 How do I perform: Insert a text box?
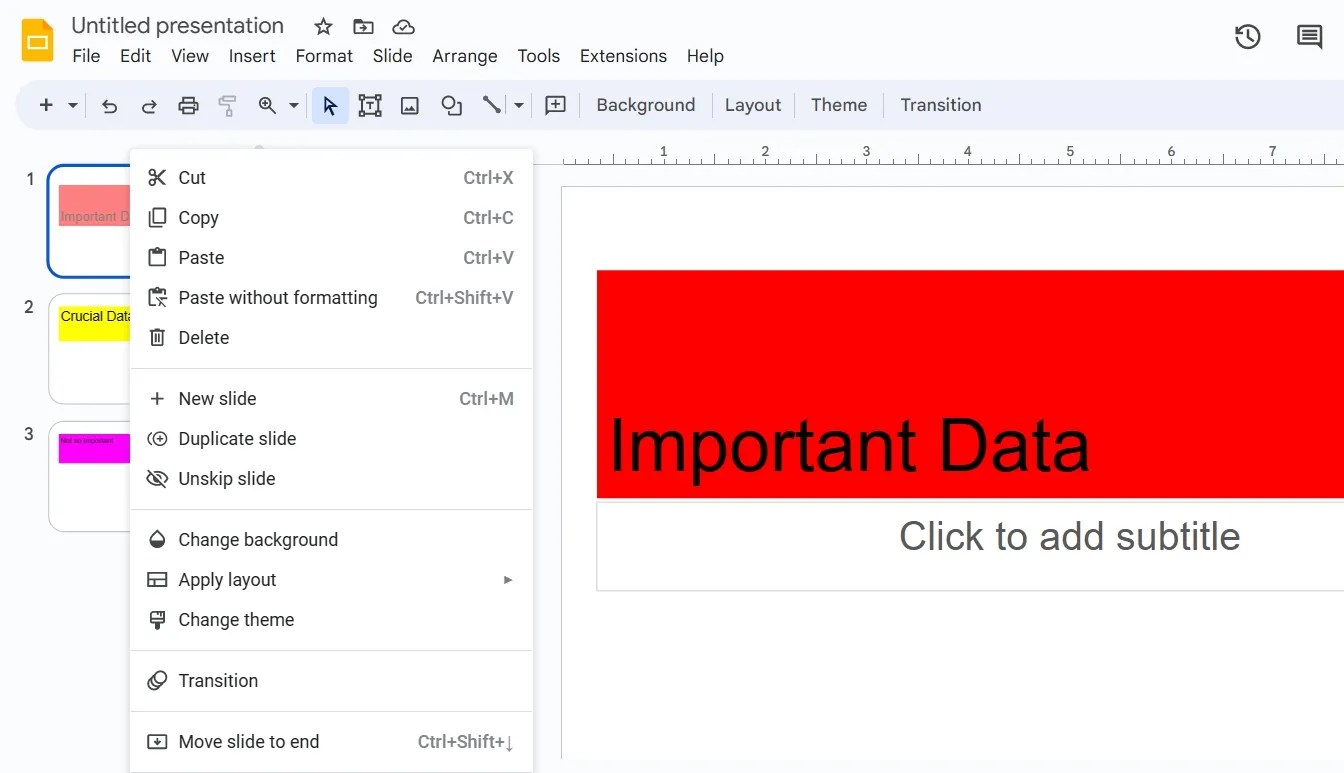[370, 104]
